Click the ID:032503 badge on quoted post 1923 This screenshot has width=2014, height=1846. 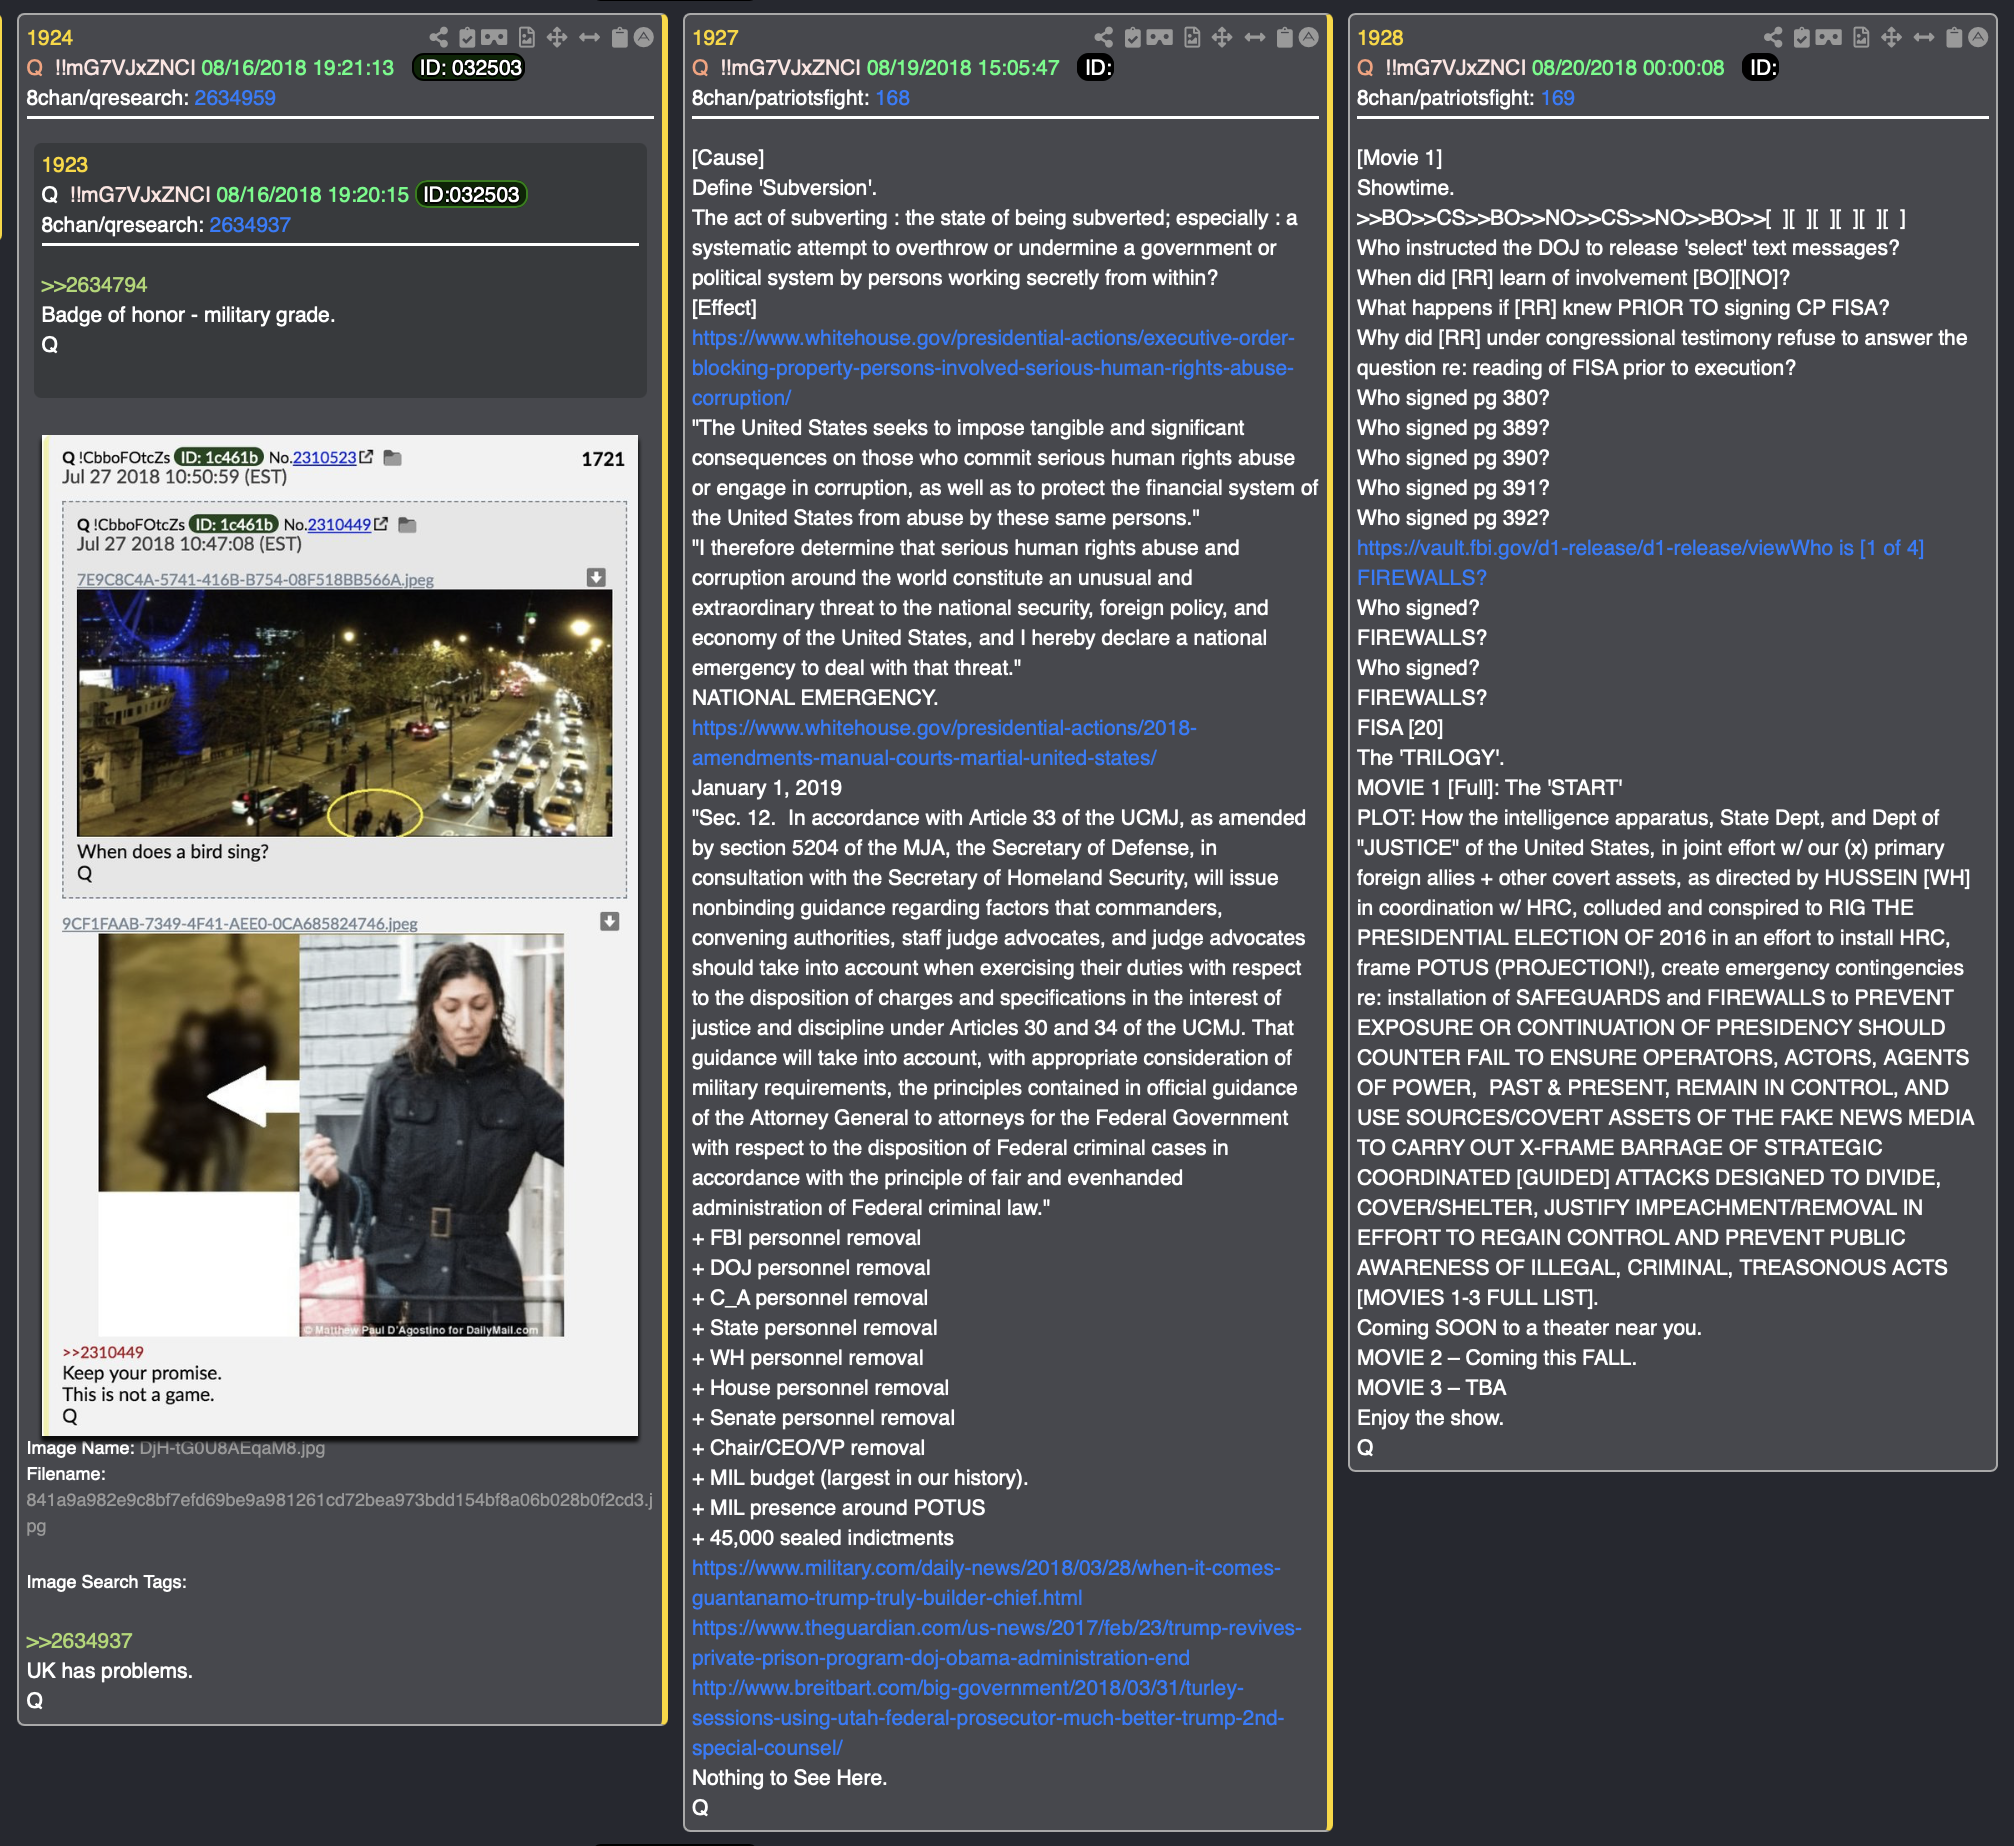(471, 195)
